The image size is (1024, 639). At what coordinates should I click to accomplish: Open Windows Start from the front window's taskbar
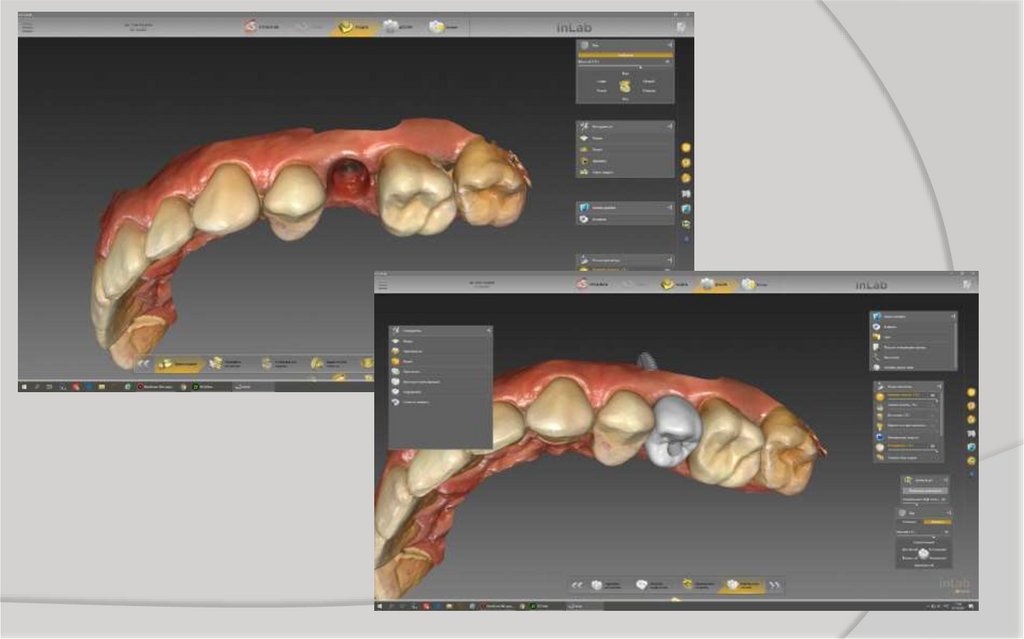pos(381,606)
